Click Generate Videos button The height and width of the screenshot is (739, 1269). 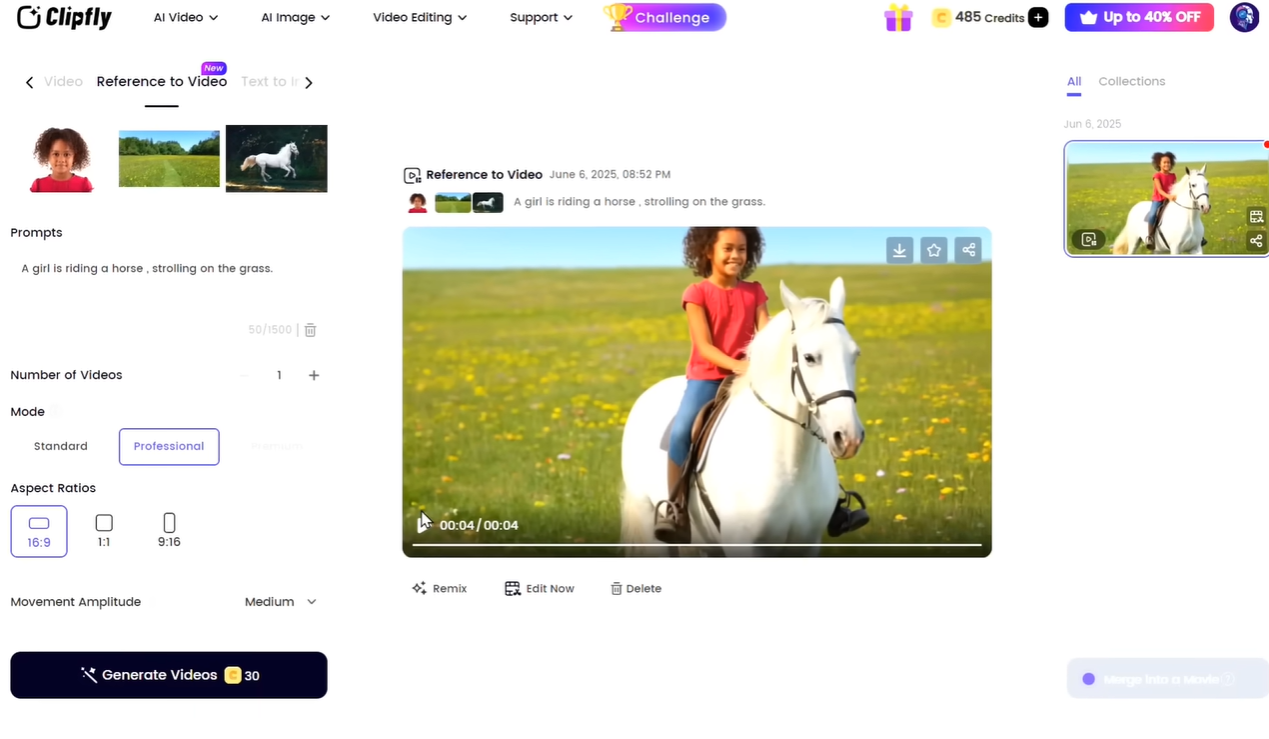pyautogui.click(x=169, y=675)
